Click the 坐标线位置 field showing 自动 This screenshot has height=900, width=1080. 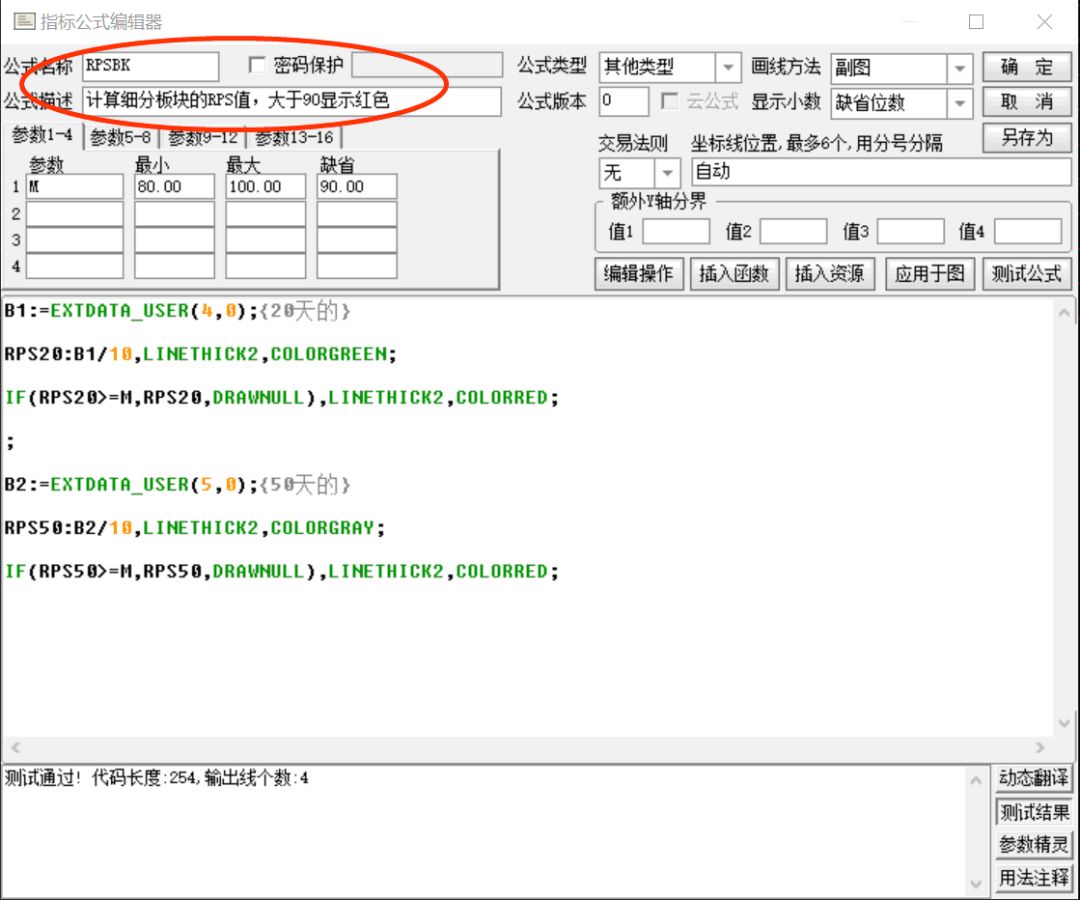click(x=880, y=172)
